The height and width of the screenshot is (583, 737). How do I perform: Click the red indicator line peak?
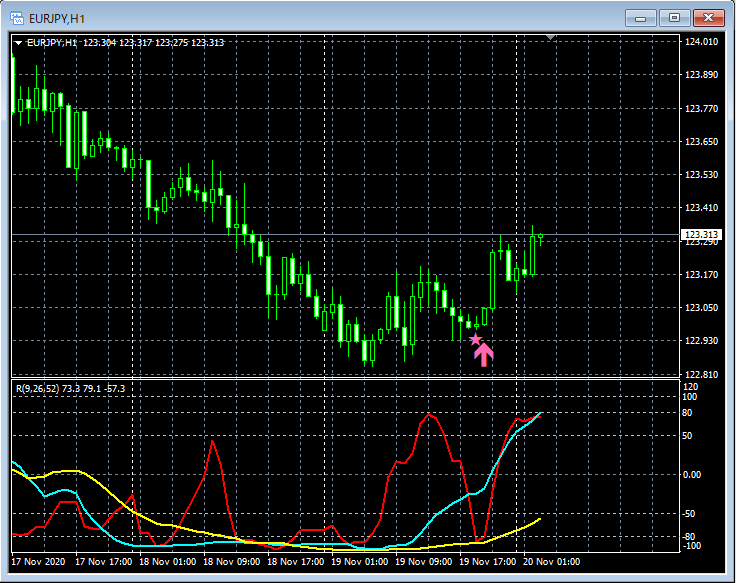pyautogui.click(x=429, y=414)
